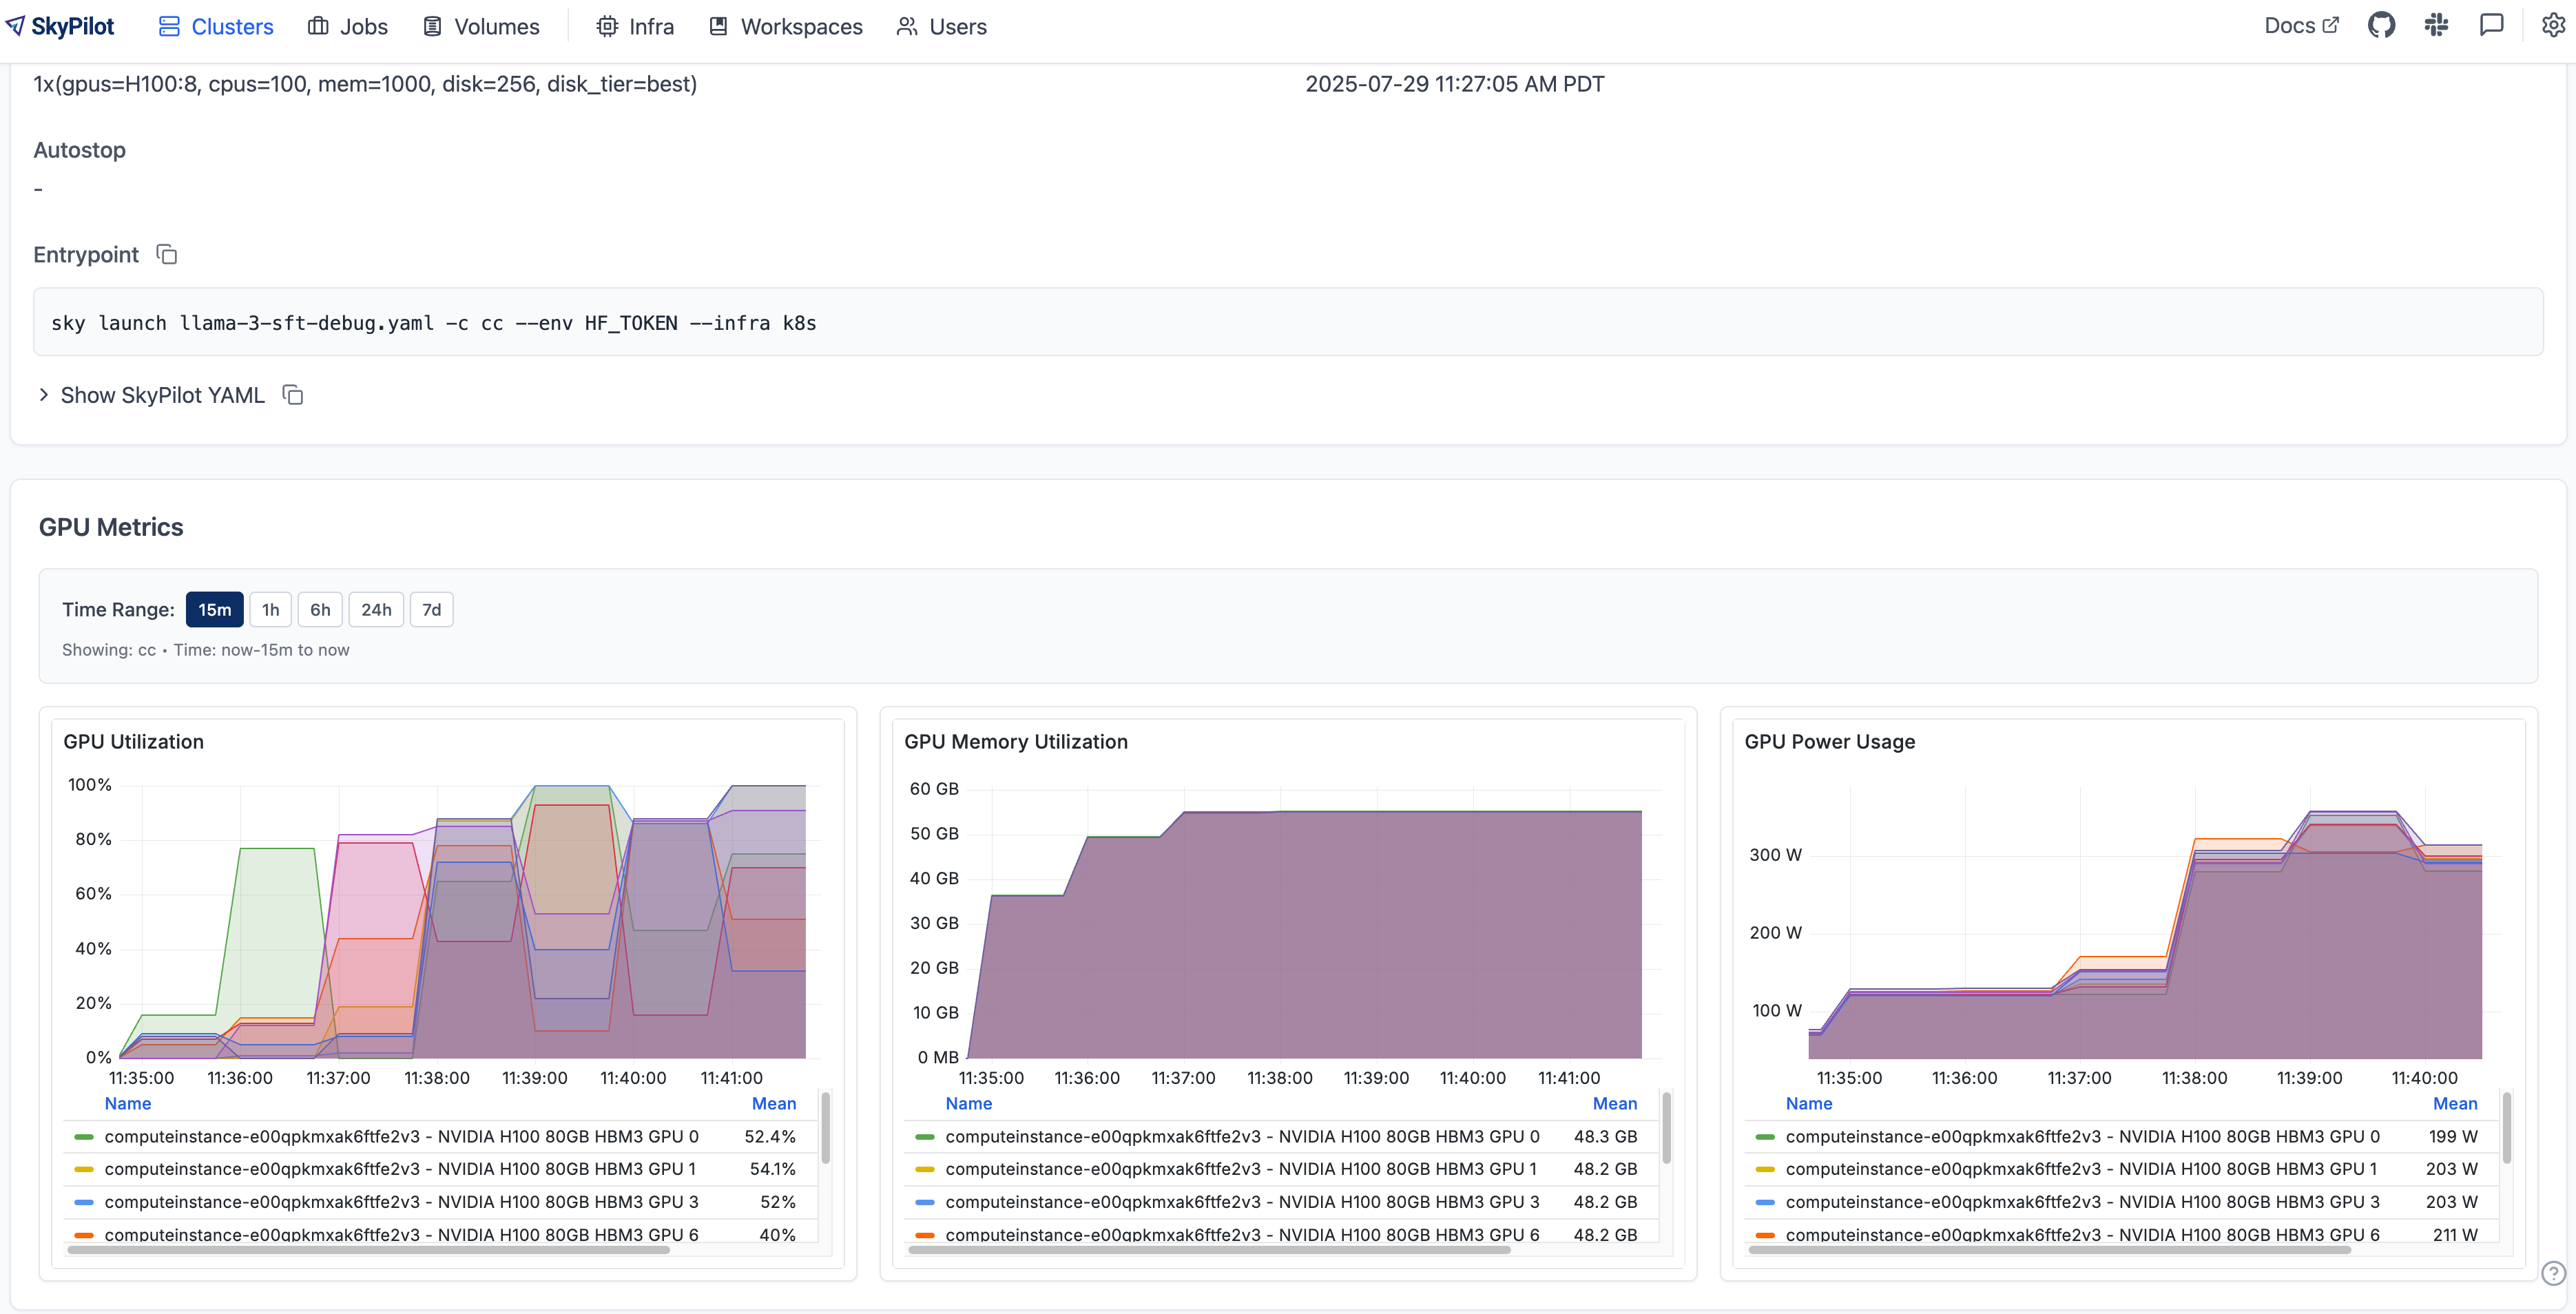Open the GitHub repository icon
The width and height of the screenshot is (2576, 1314).
click(x=2381, y=26)
